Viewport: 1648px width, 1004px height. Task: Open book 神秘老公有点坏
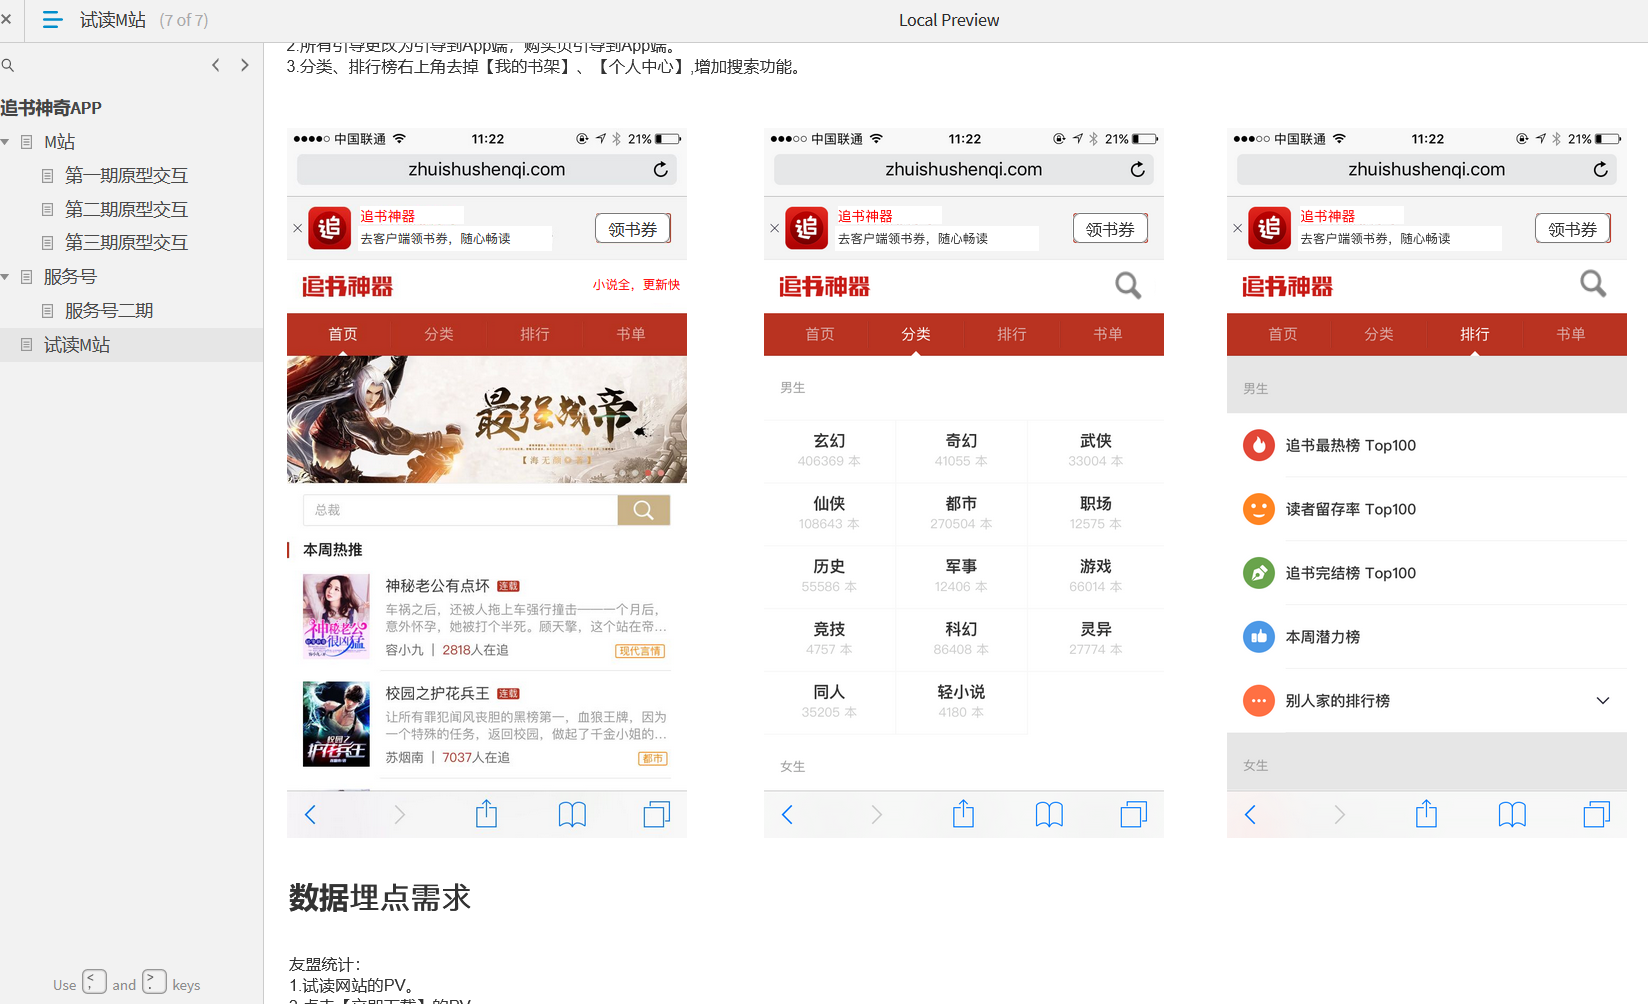(x=438, y=586)
